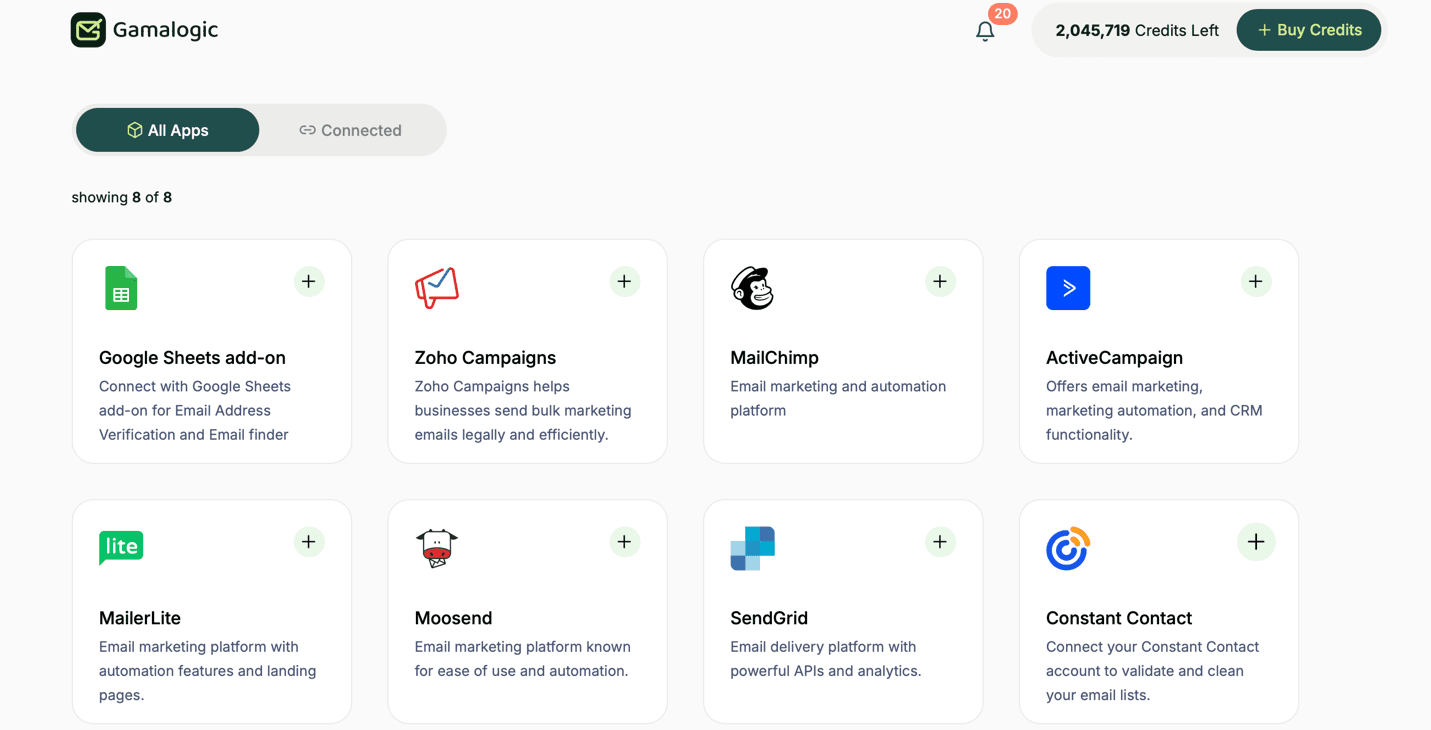The width and height of the screenshot is (1431, 730).
Task: Click the Moosend cow icon
Action: pos(437,548)
